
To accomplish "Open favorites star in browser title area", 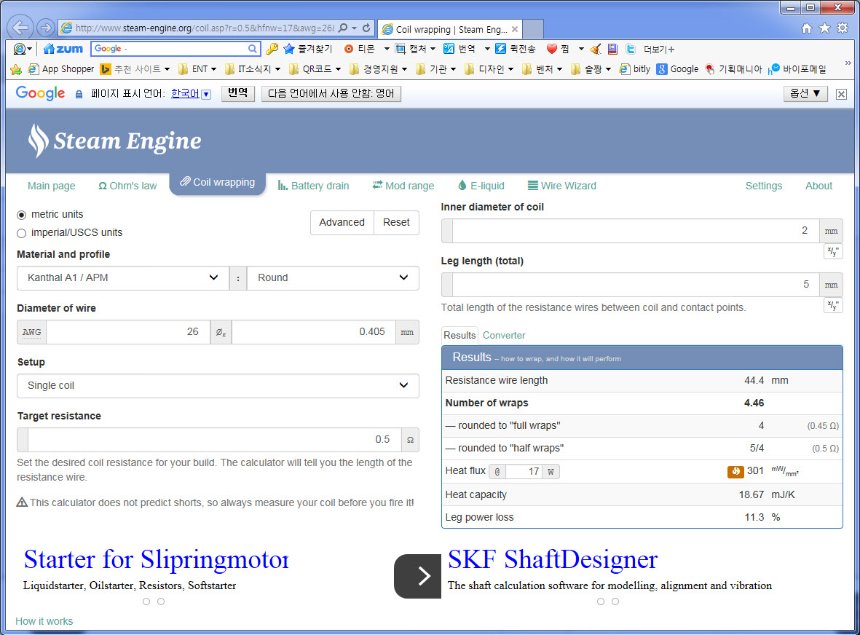I will point(824,28).
